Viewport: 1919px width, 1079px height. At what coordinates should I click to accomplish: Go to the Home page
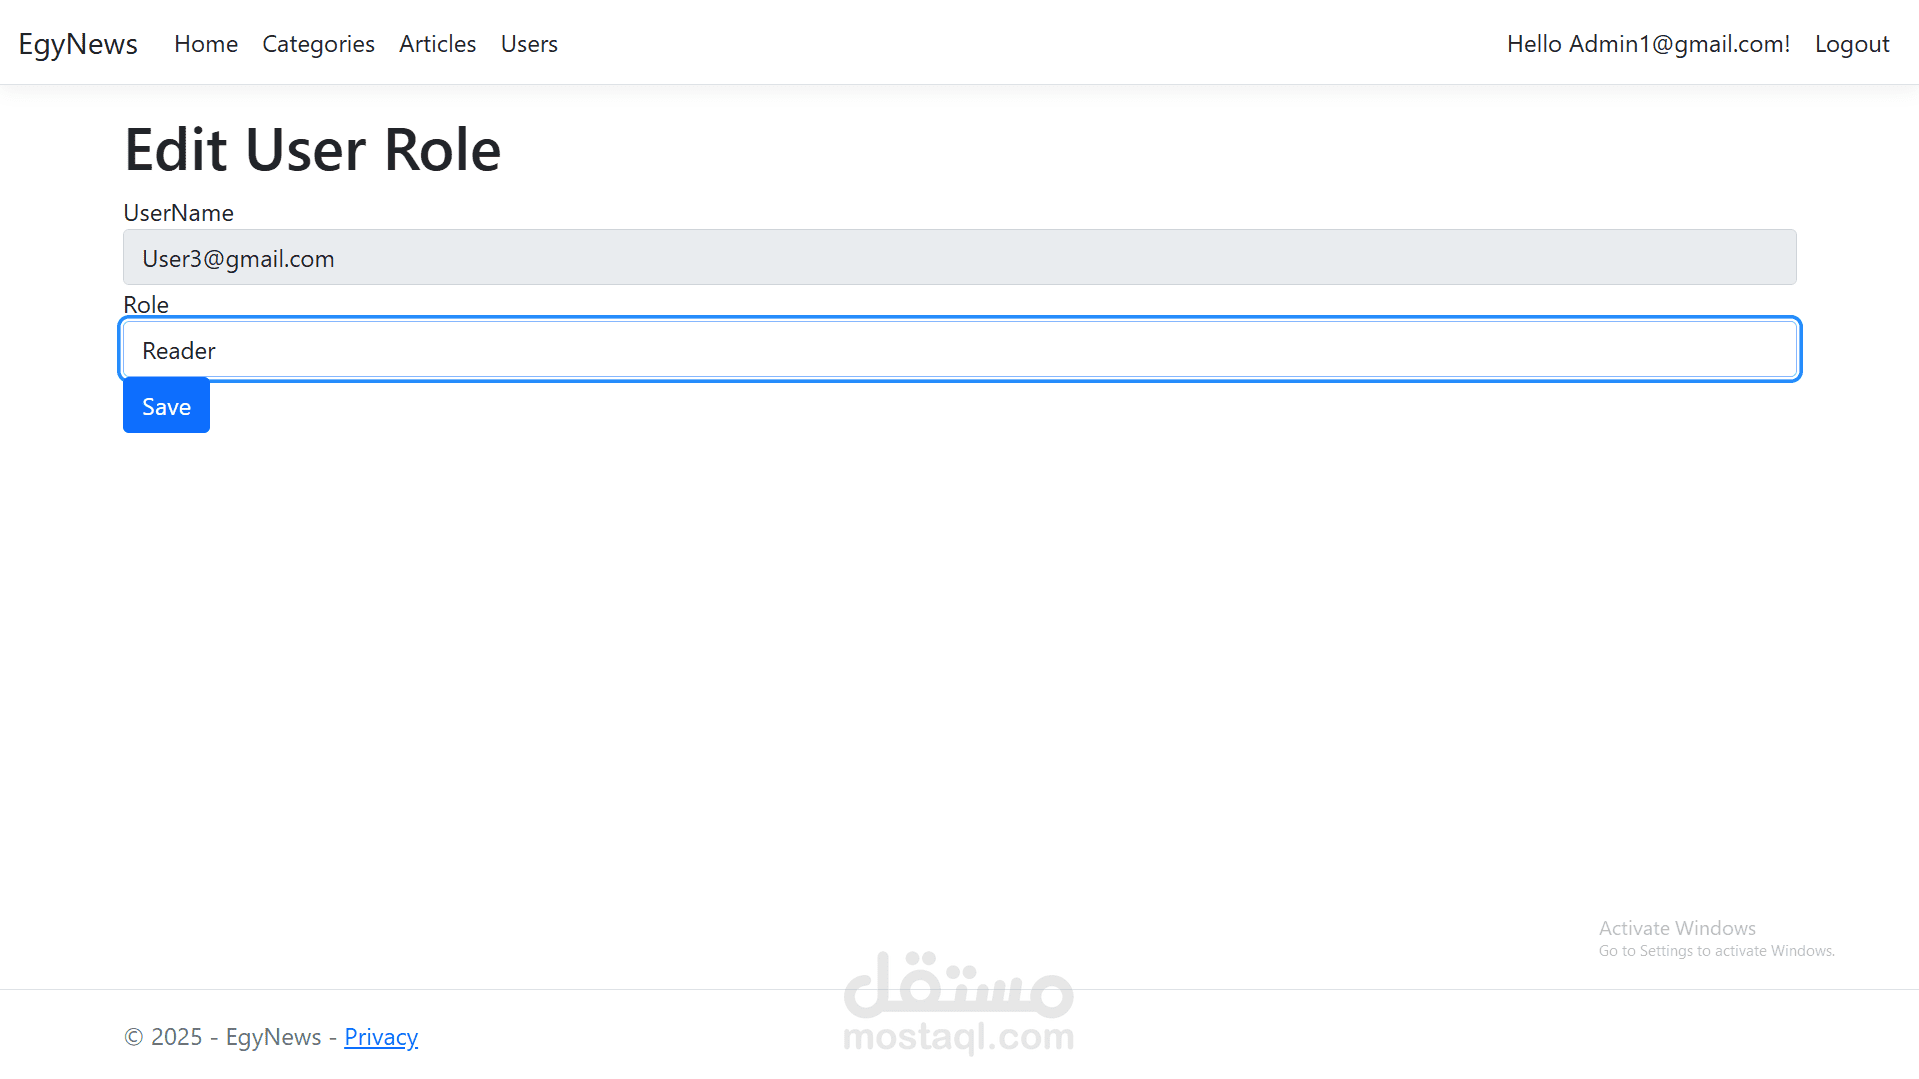click(x=206, y=44)
